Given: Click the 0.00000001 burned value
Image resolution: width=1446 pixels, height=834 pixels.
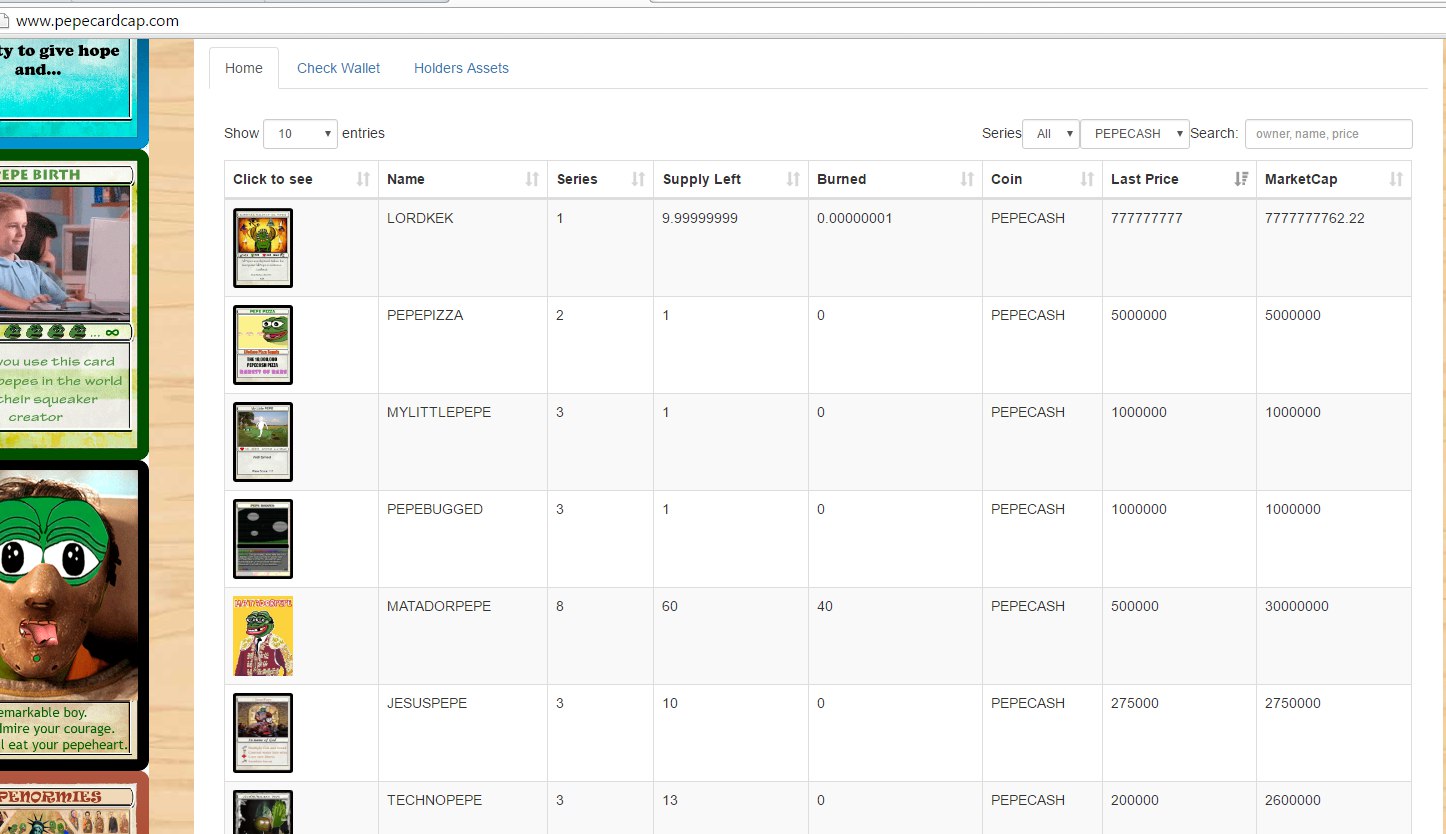Looking at the screenshot, I should point(855,218).
